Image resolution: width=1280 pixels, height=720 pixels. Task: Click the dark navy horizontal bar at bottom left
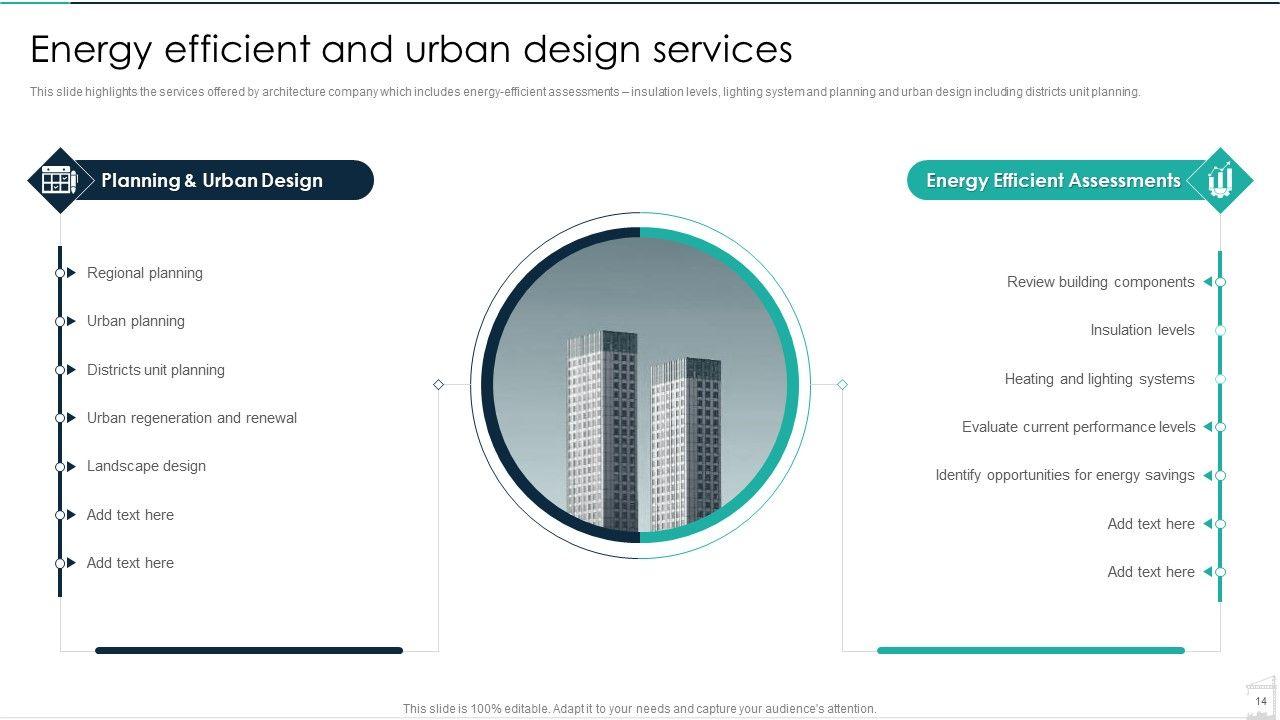point(249,651)
